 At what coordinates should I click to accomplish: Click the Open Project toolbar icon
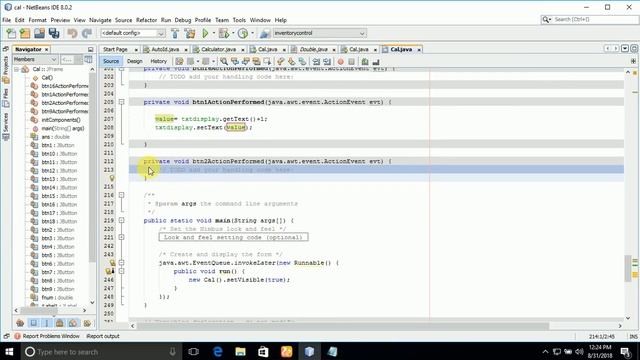click(x=39, y=33)
